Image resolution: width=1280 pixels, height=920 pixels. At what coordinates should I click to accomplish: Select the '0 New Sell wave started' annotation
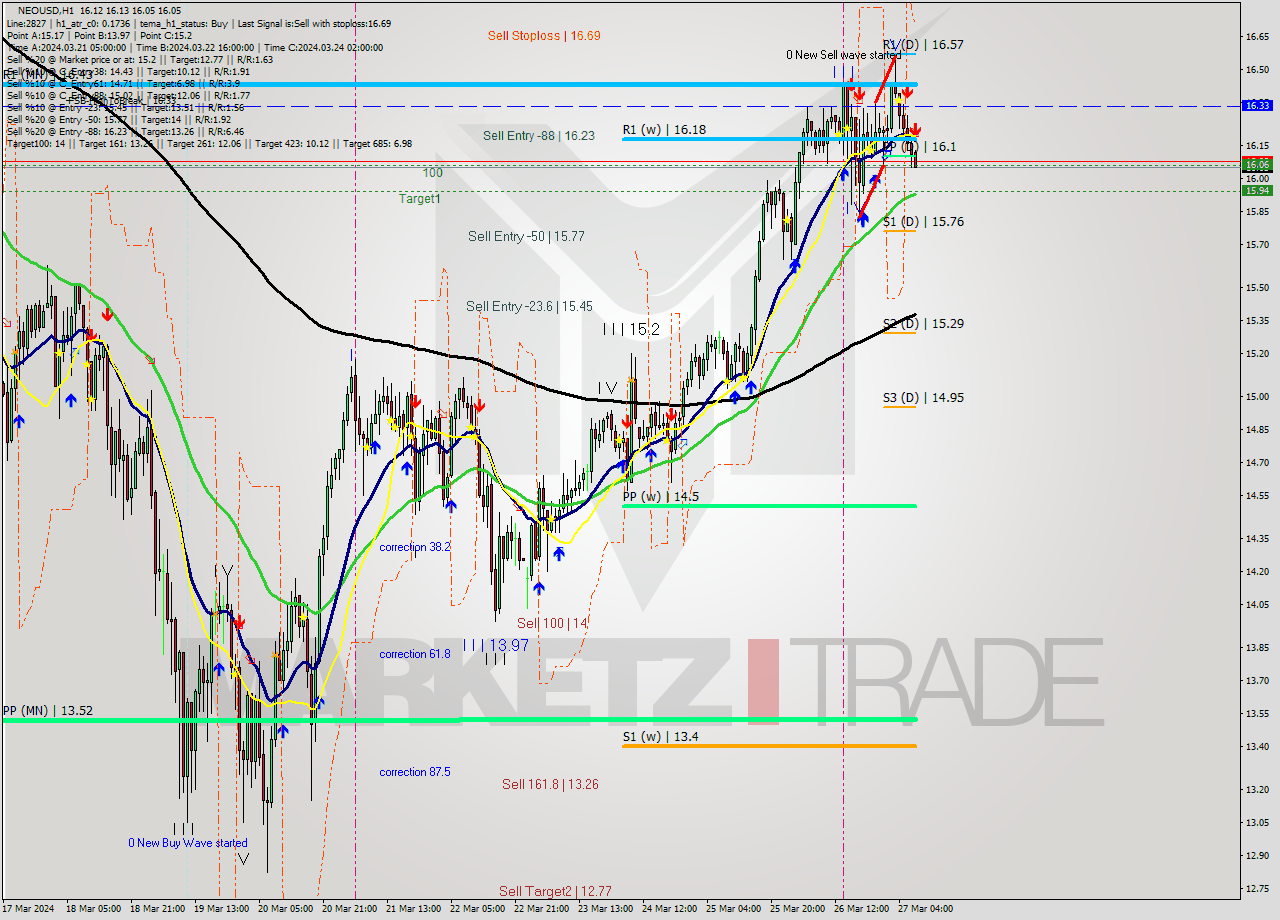(843, 55)
